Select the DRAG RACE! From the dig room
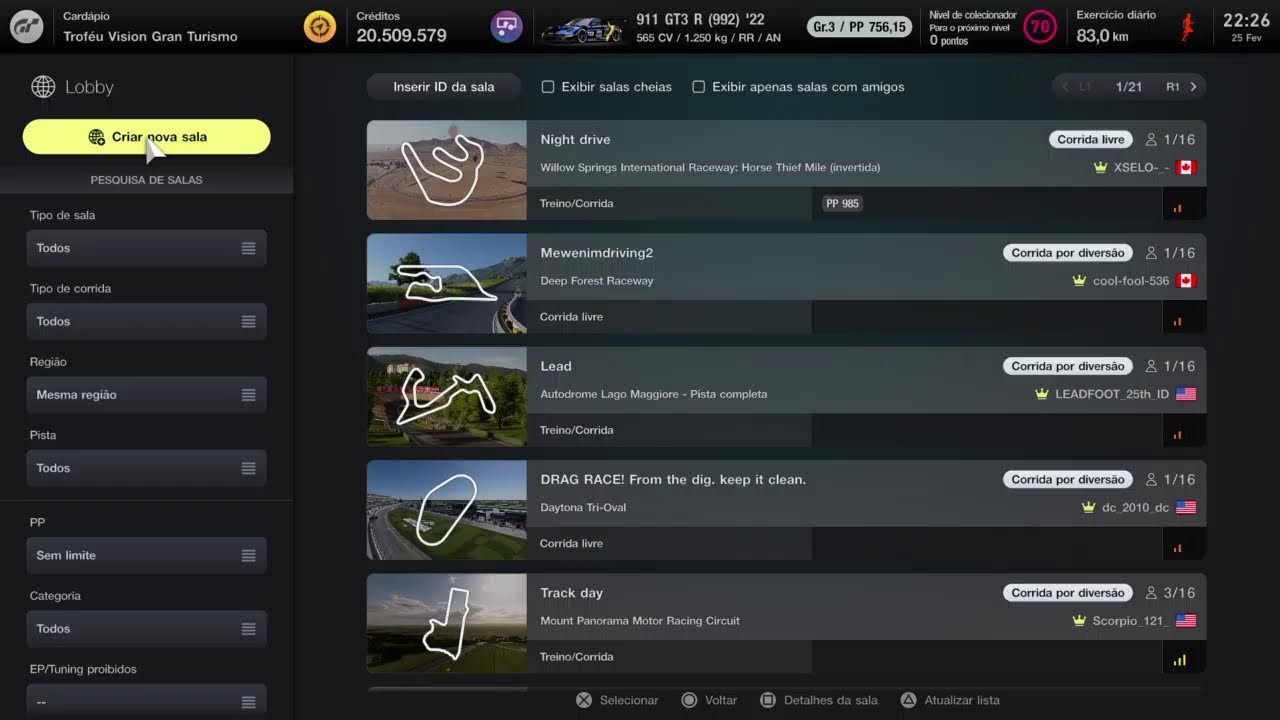Viewport: 1280px width, 720px height. click(786, 510)
